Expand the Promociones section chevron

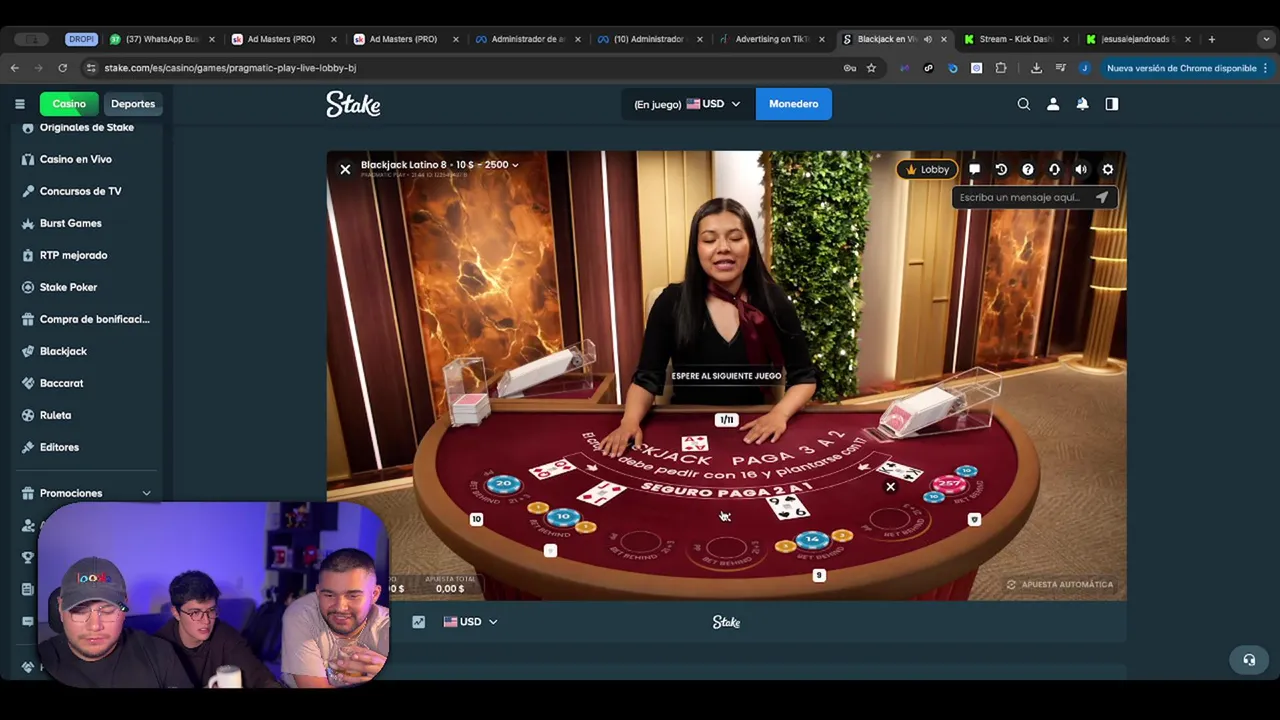click(146, 493)
